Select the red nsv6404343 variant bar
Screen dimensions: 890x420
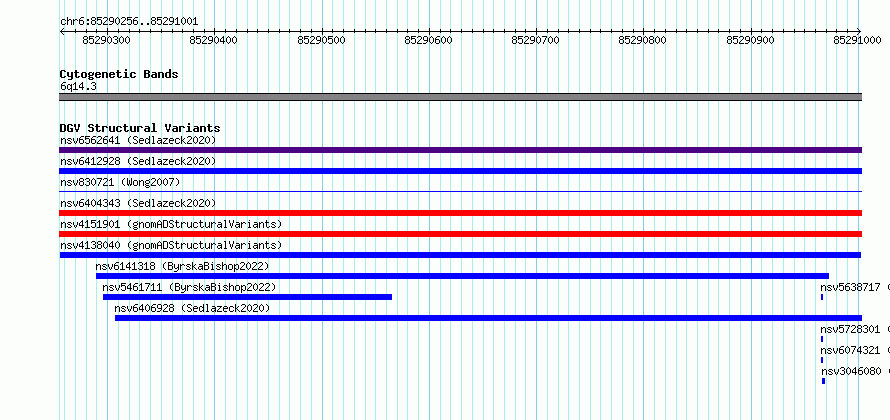click(x=460, y=213)
